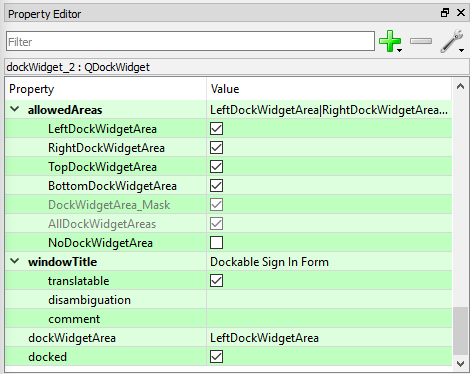The width and height of the screenshot is (470, 374).
Task: Close the Property Editor panel
Action: (461, 13)
